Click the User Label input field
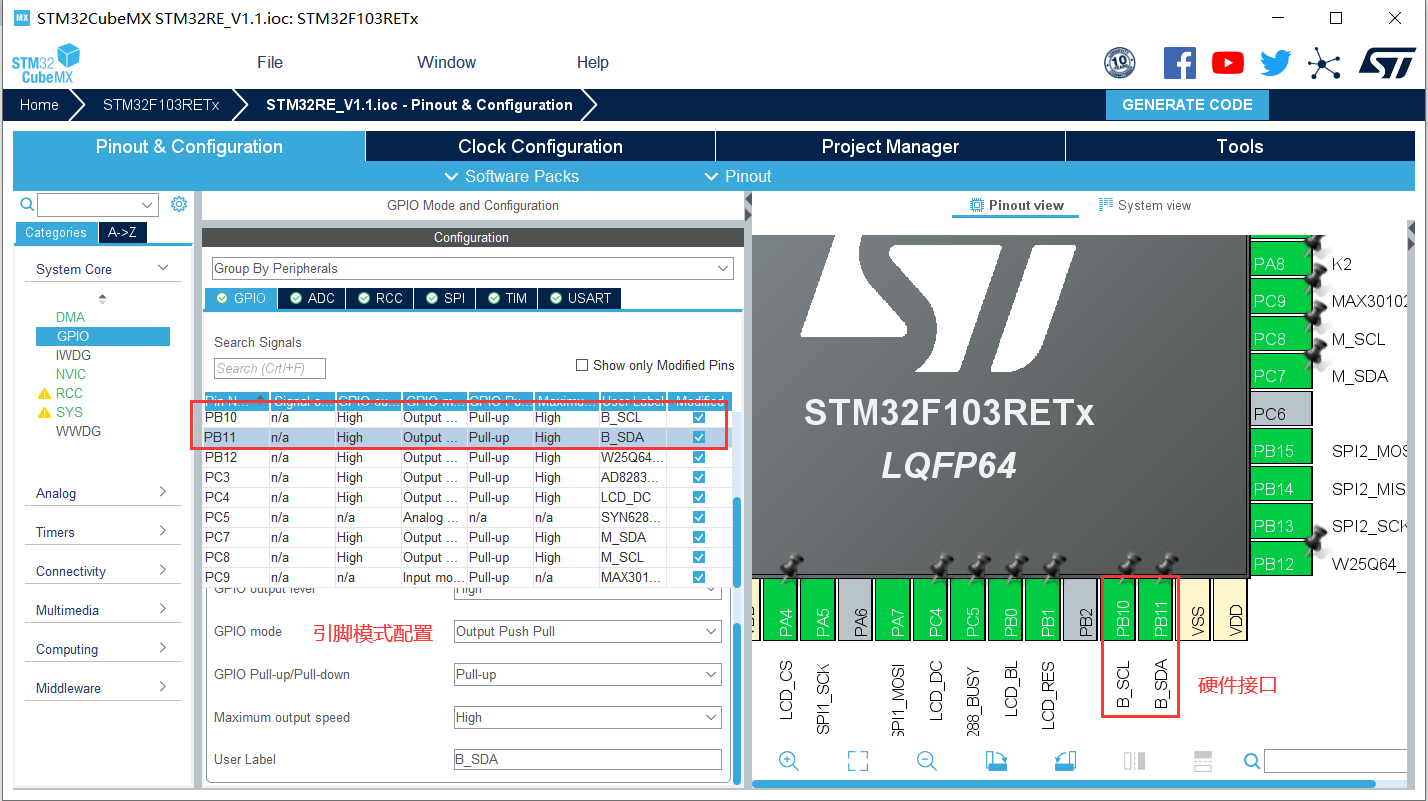1428x801 pixels. 588,759
